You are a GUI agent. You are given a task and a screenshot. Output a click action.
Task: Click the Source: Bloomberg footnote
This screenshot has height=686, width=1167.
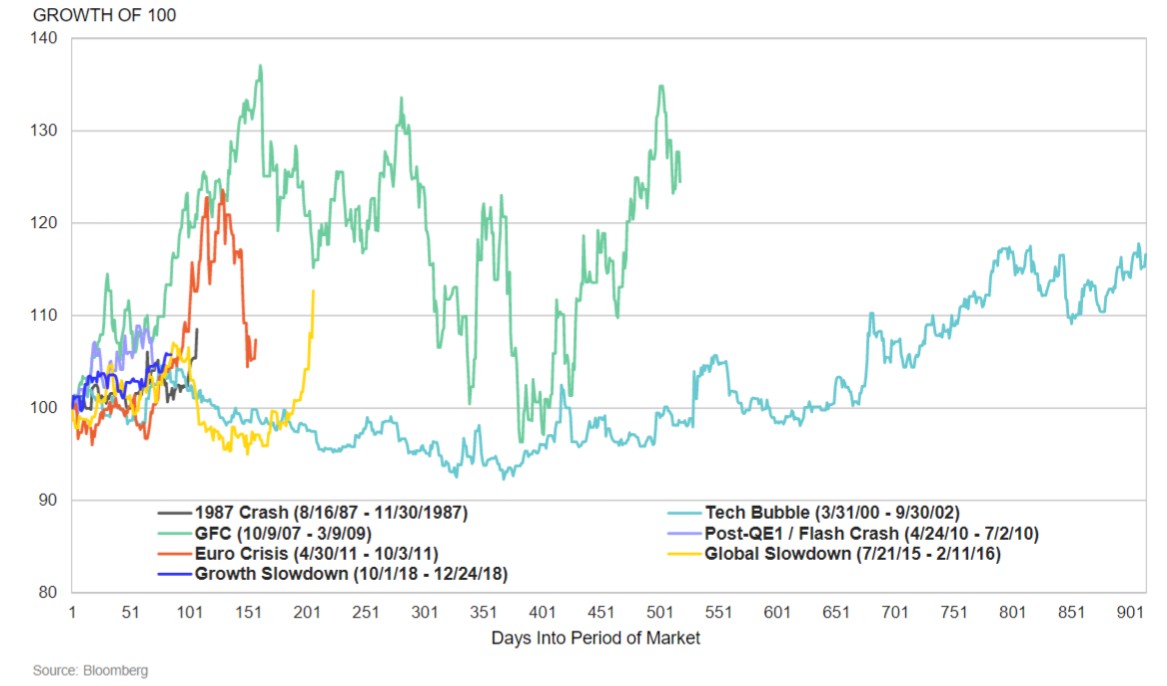coord(90,670)
